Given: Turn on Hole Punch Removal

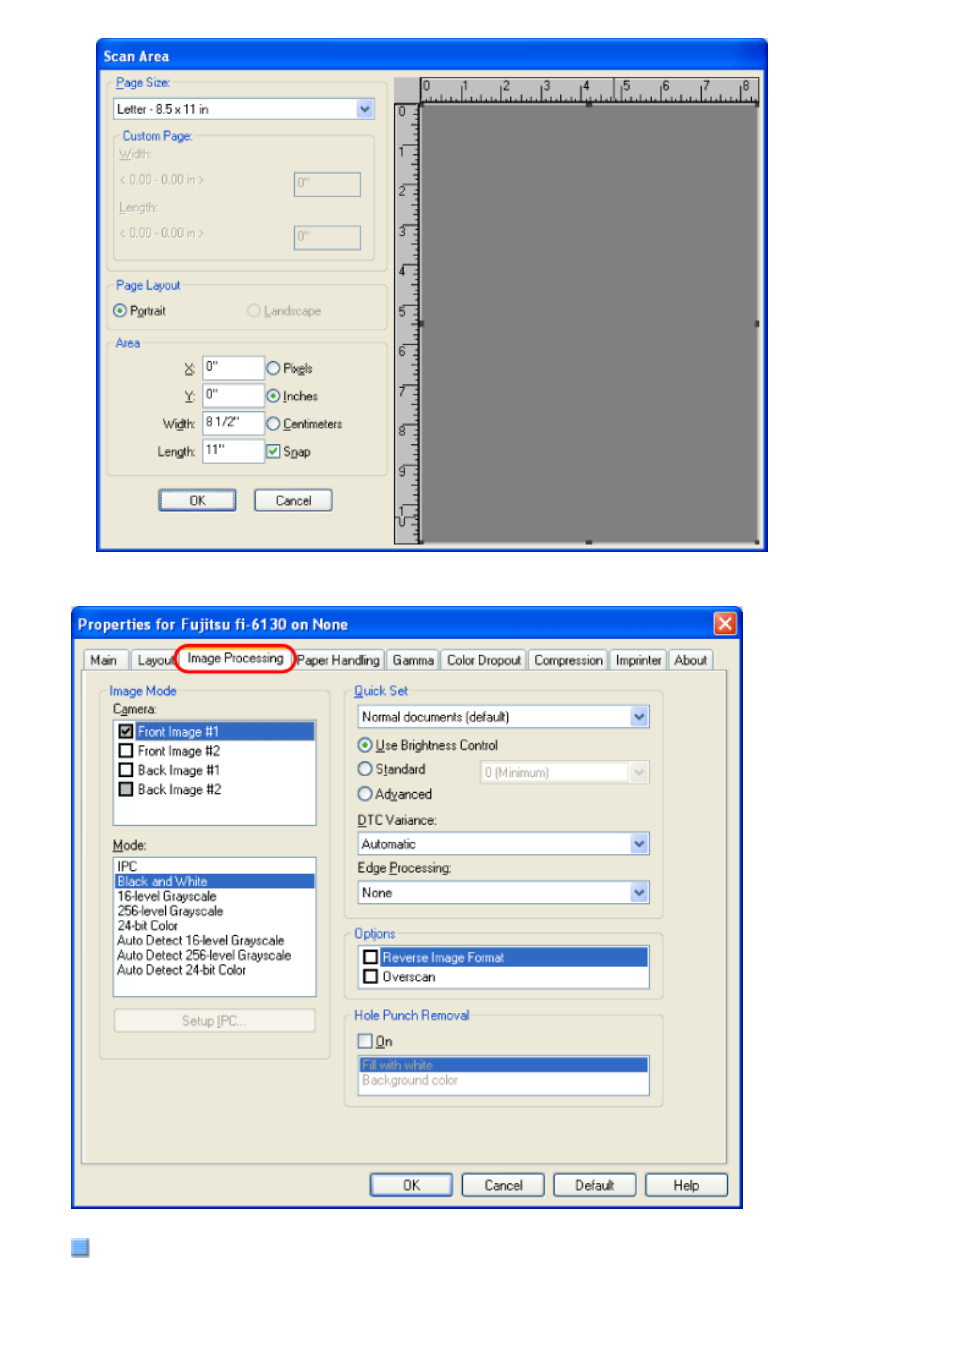Looking at the screenshot, I should 365,1041.
